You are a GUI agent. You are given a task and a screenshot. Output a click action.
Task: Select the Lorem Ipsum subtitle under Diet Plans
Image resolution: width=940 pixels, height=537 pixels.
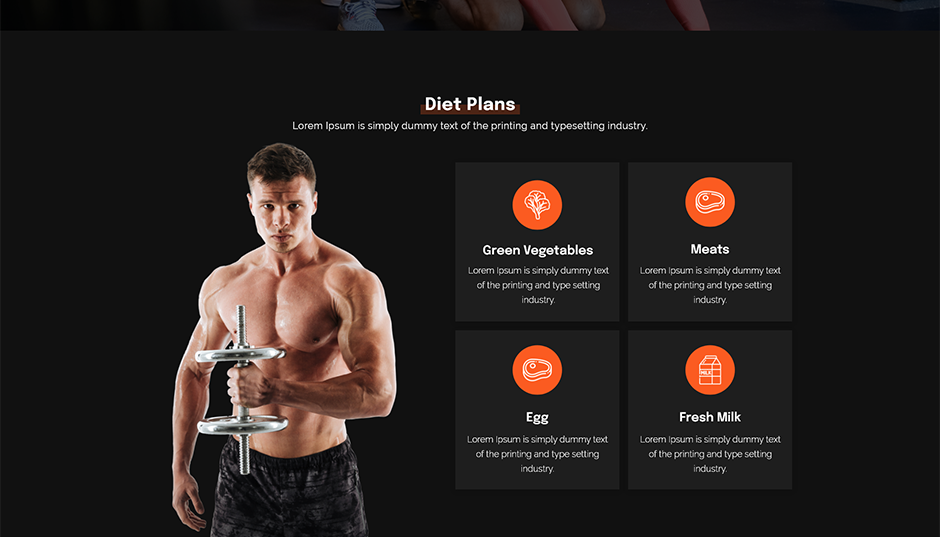[470, 126]
